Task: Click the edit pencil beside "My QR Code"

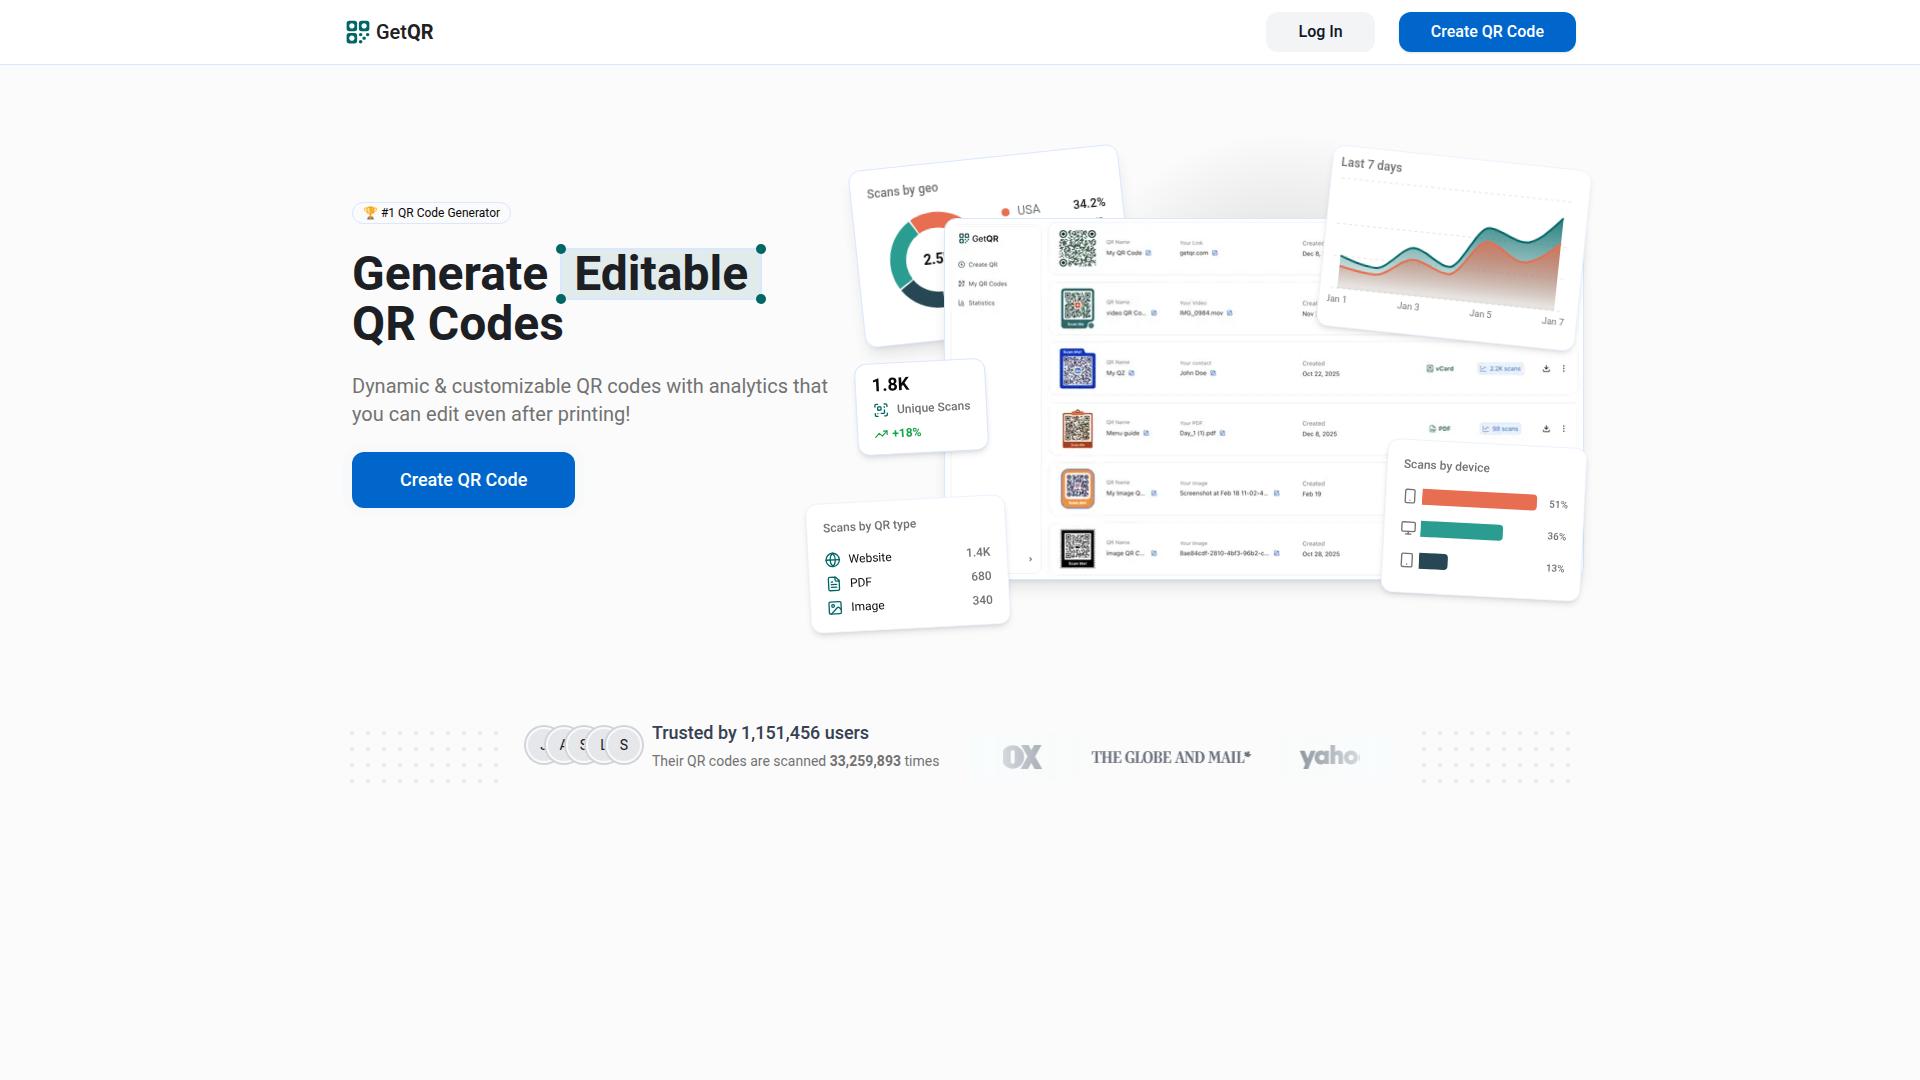Action: click(1148, 253)
